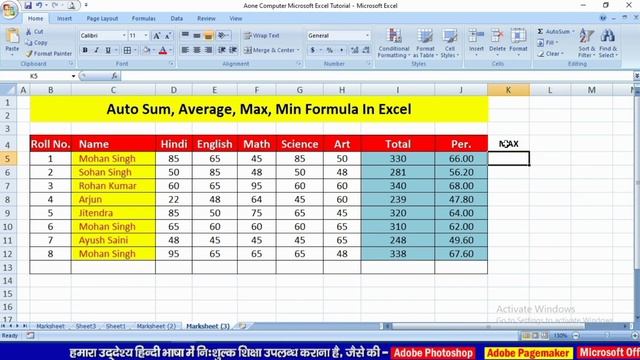640x360 pixels.
Task: Click the Insert Function fx button
Action: tap(115, 76)
